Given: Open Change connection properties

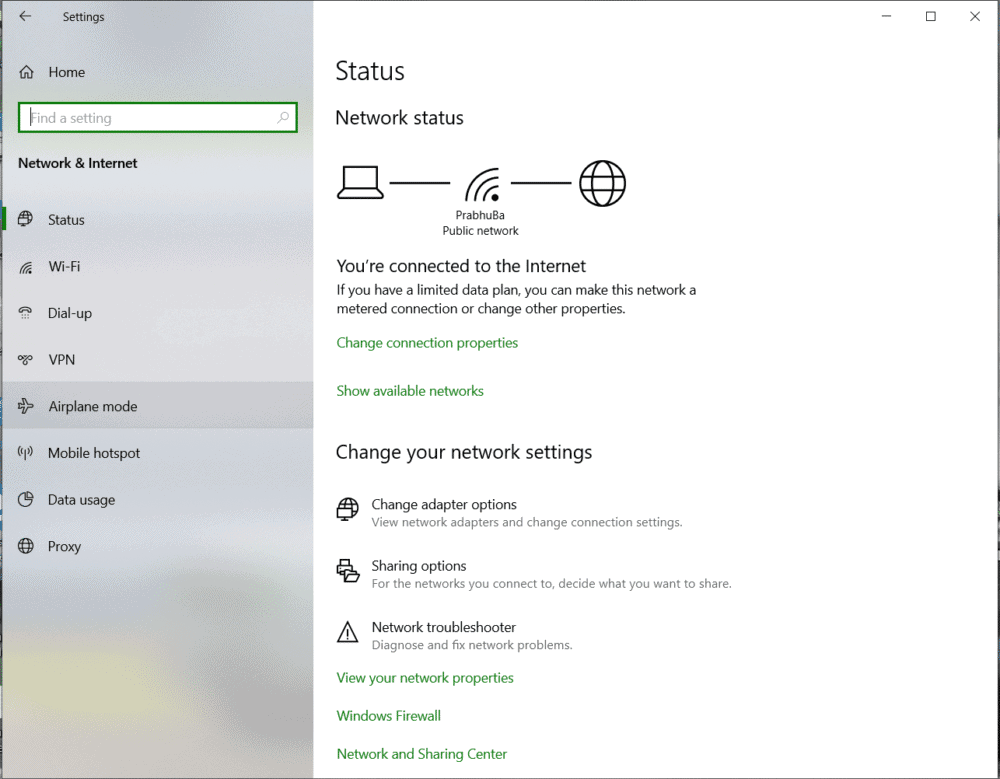Looking at the screenshot, I should pos(427,342).
